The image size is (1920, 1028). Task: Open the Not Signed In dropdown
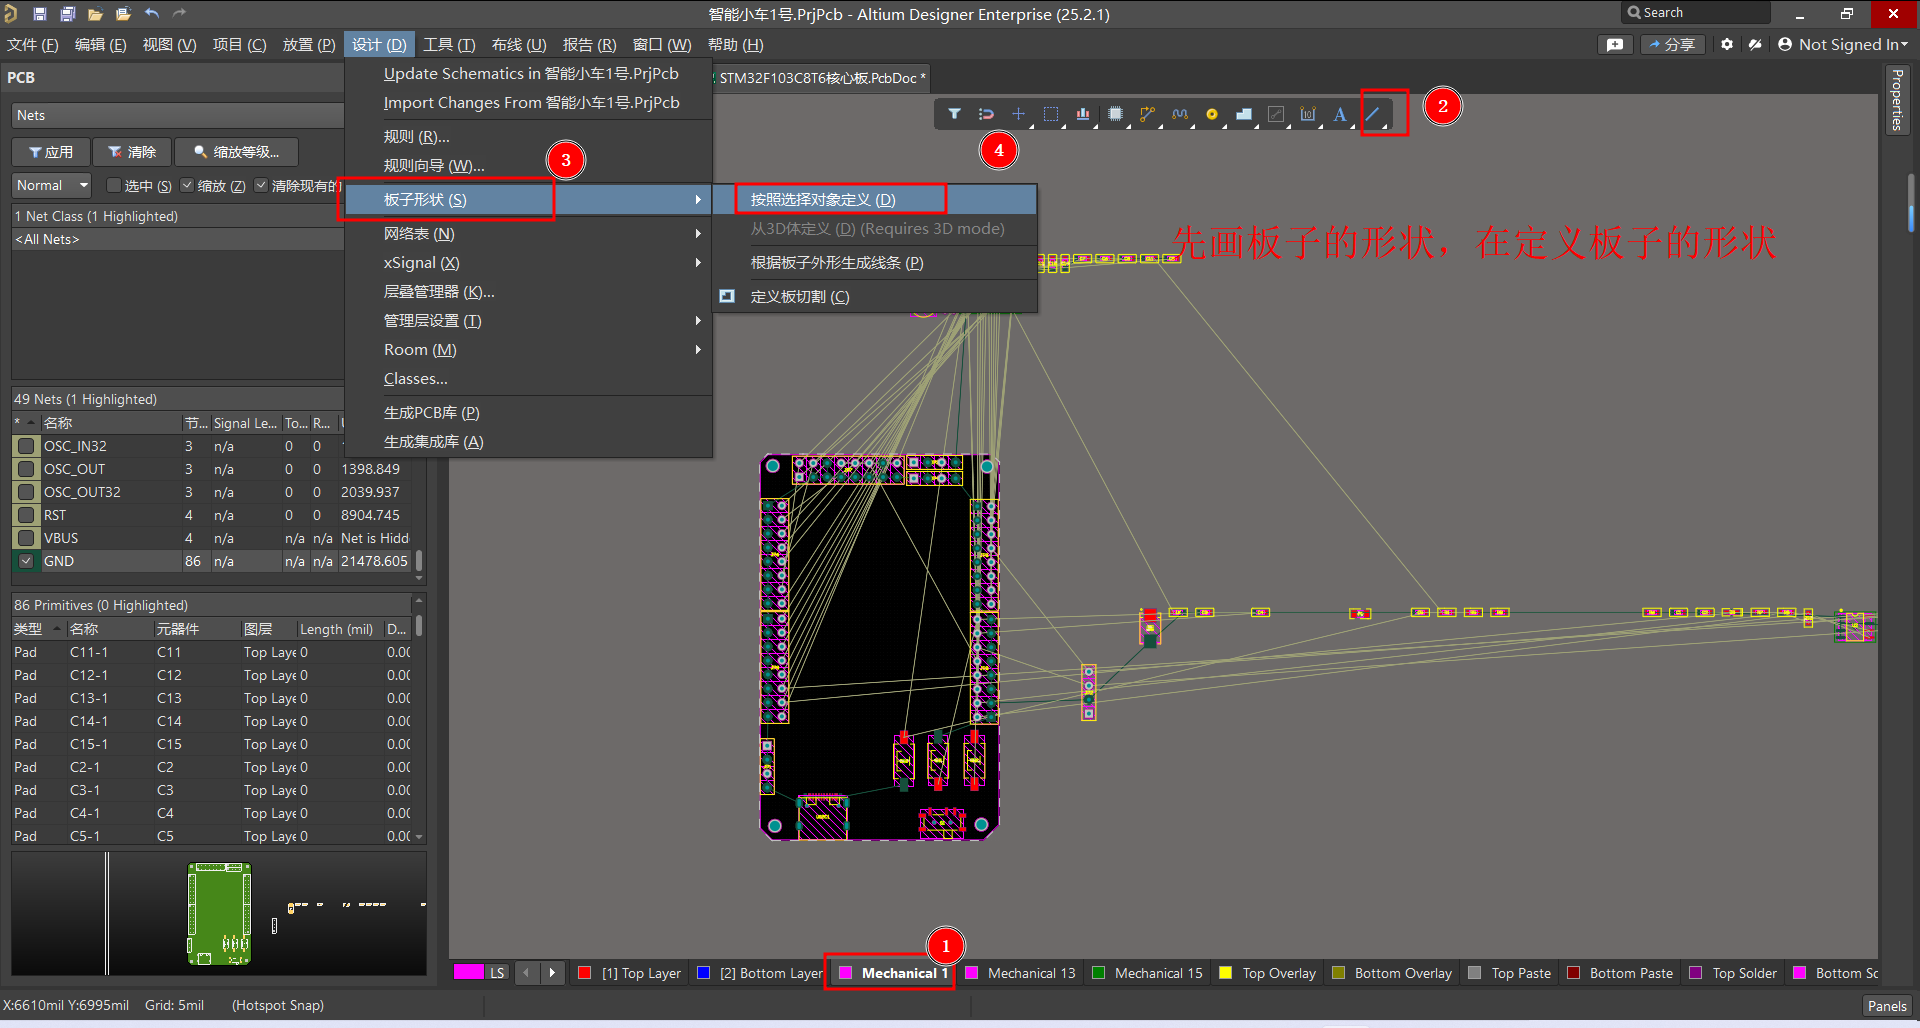[1843, 44]
